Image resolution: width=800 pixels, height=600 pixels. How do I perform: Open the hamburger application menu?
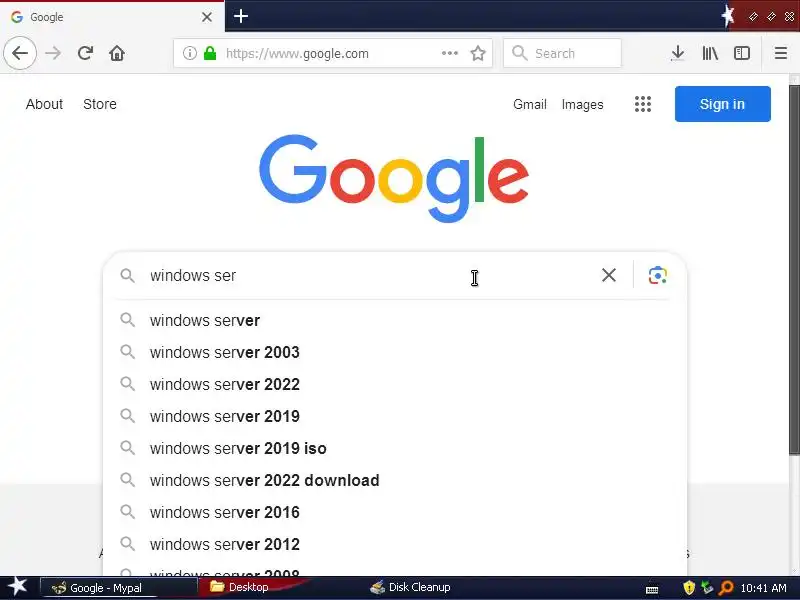coord(781,53)
